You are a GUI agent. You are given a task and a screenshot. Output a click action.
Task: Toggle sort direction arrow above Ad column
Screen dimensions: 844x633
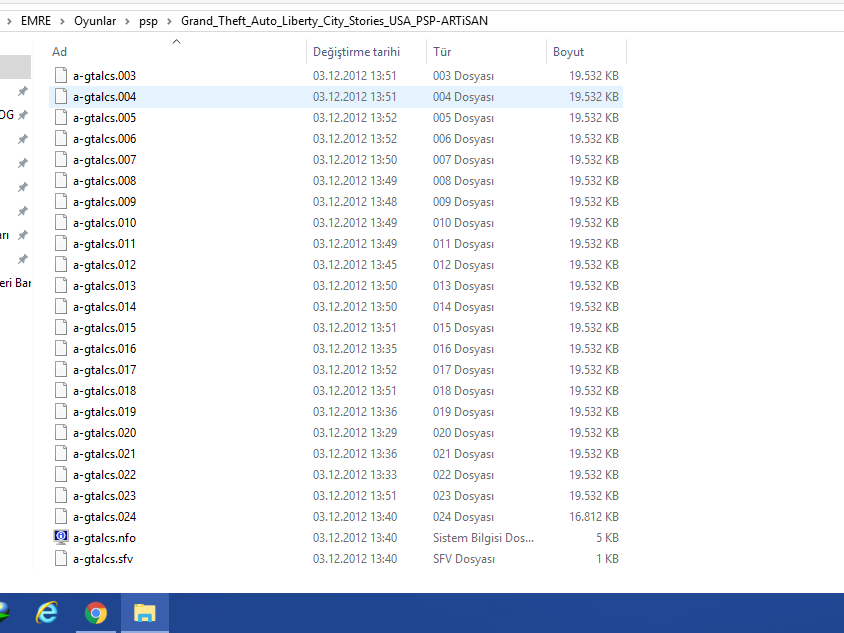coord(177,41)
